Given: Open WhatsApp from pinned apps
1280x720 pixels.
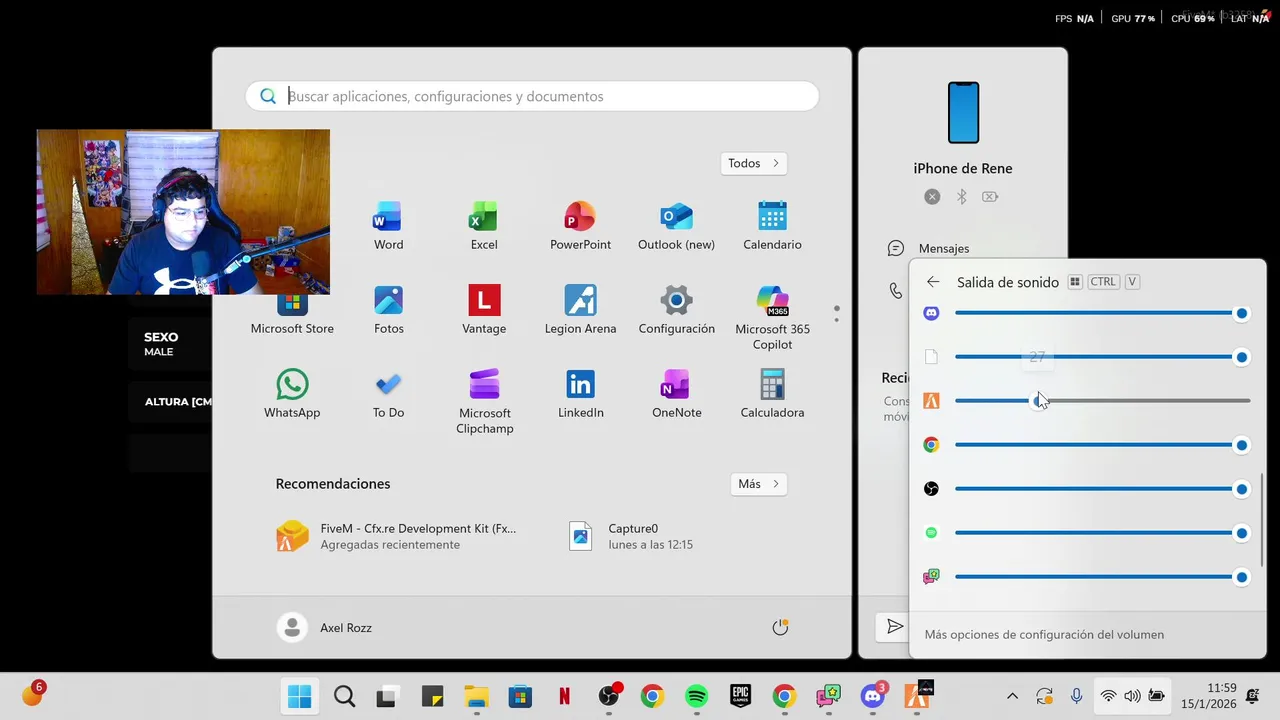Looking at the screenshot, I should pos(292,394).
